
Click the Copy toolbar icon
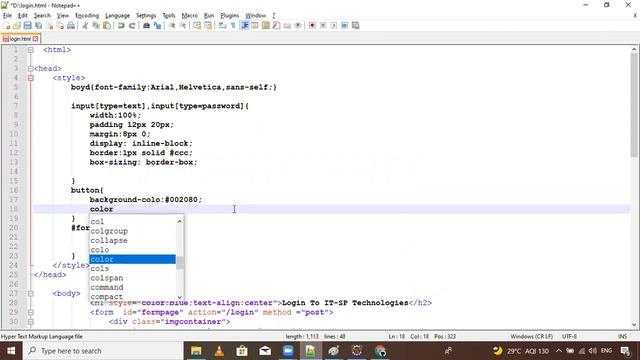(96, 25)
